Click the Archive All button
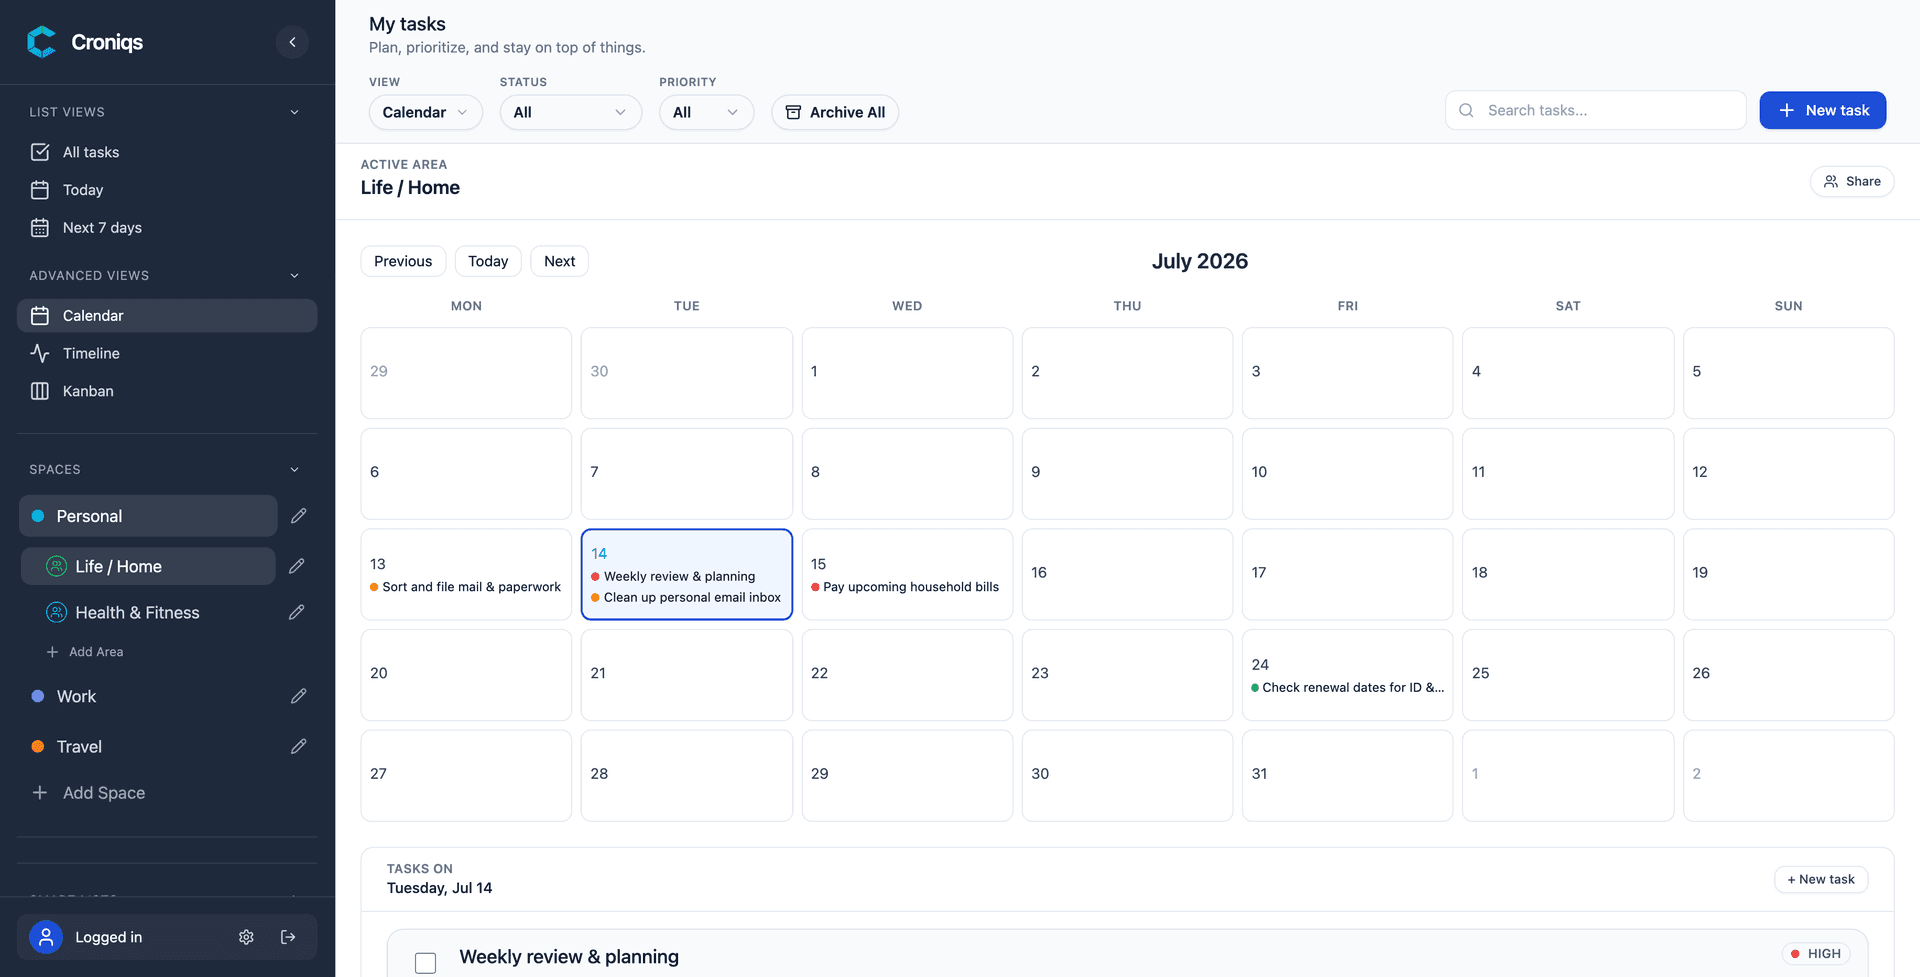 835,112
